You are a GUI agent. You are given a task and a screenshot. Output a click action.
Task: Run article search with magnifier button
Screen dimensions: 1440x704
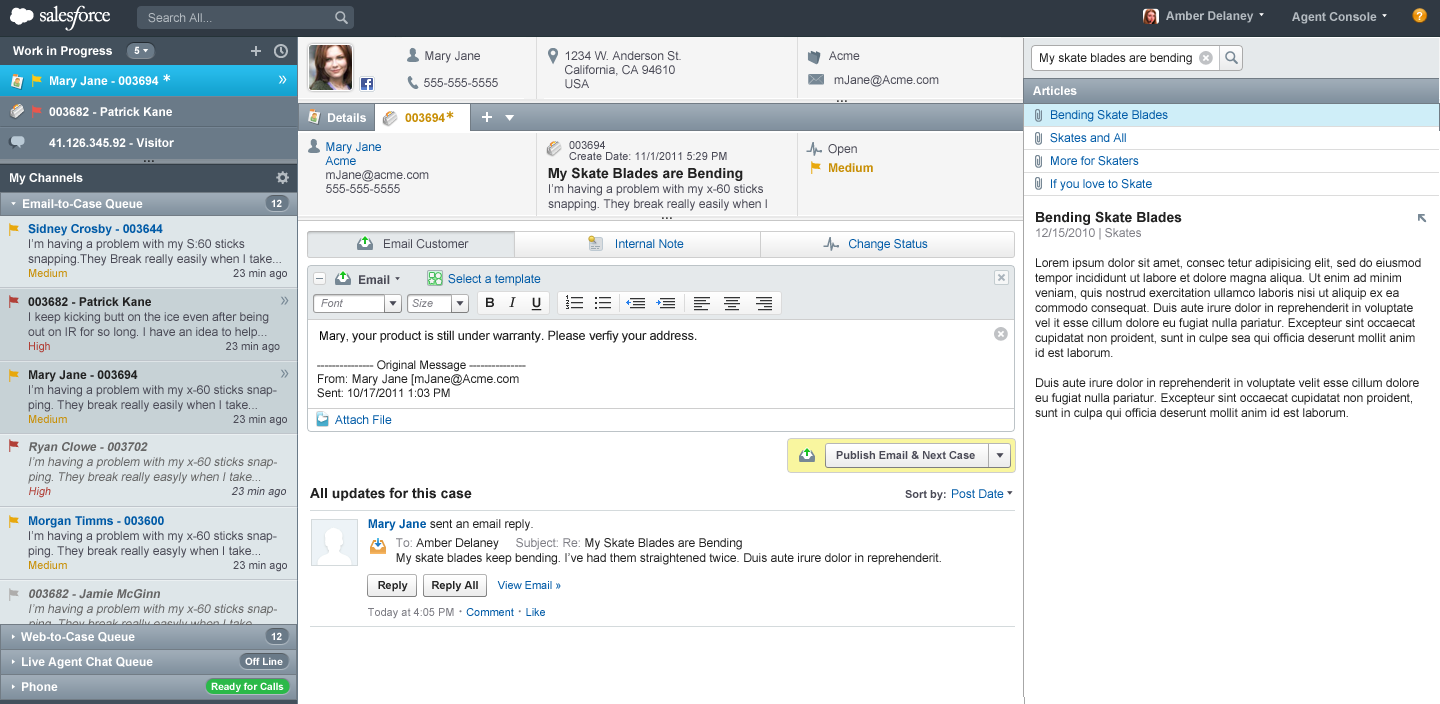1232,58
